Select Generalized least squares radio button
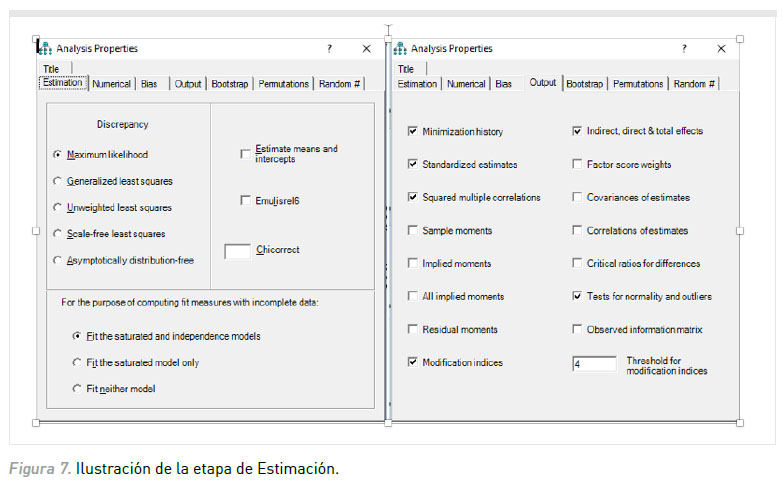 pyautogui.click(x=57, y=181)
